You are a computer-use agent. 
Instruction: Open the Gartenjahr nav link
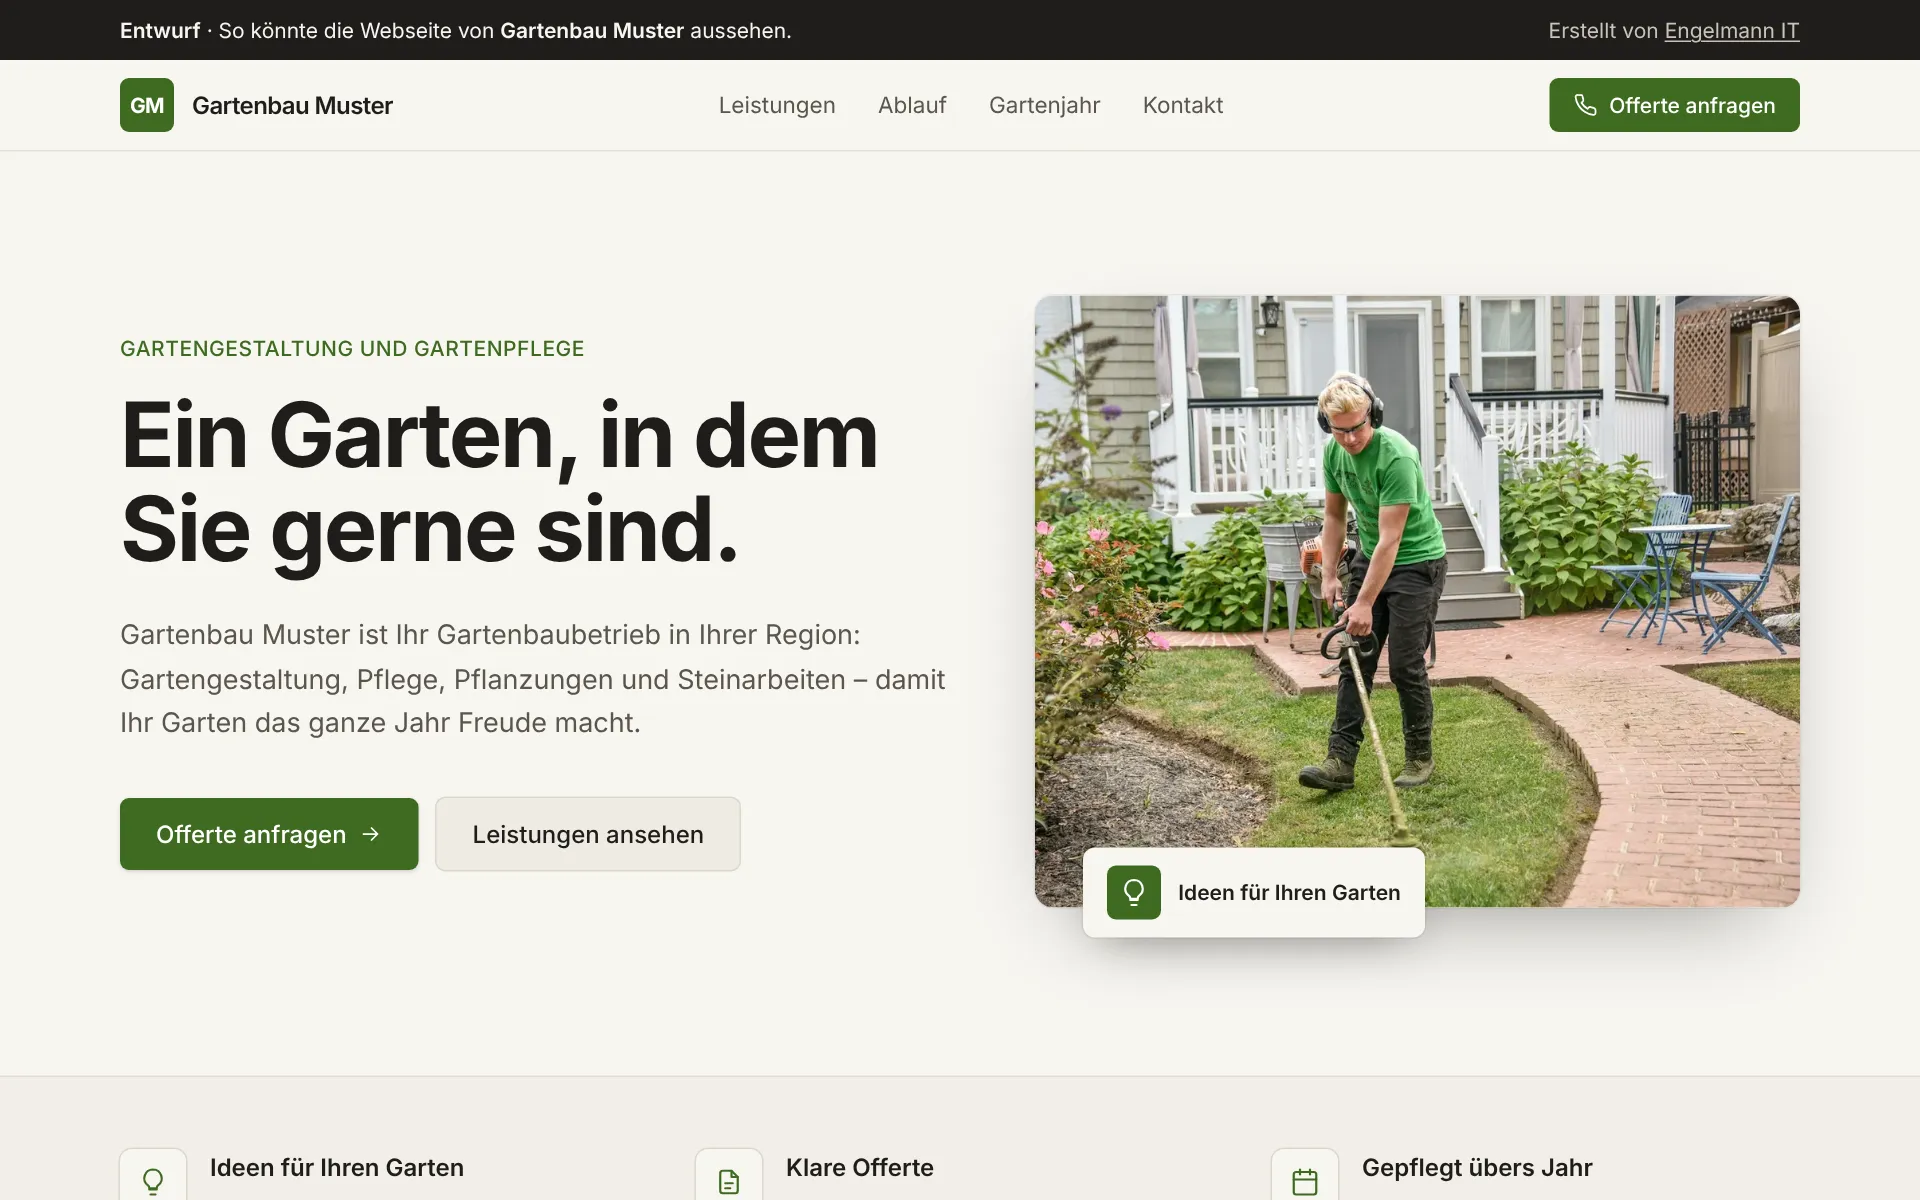(x=1044, y=105)
